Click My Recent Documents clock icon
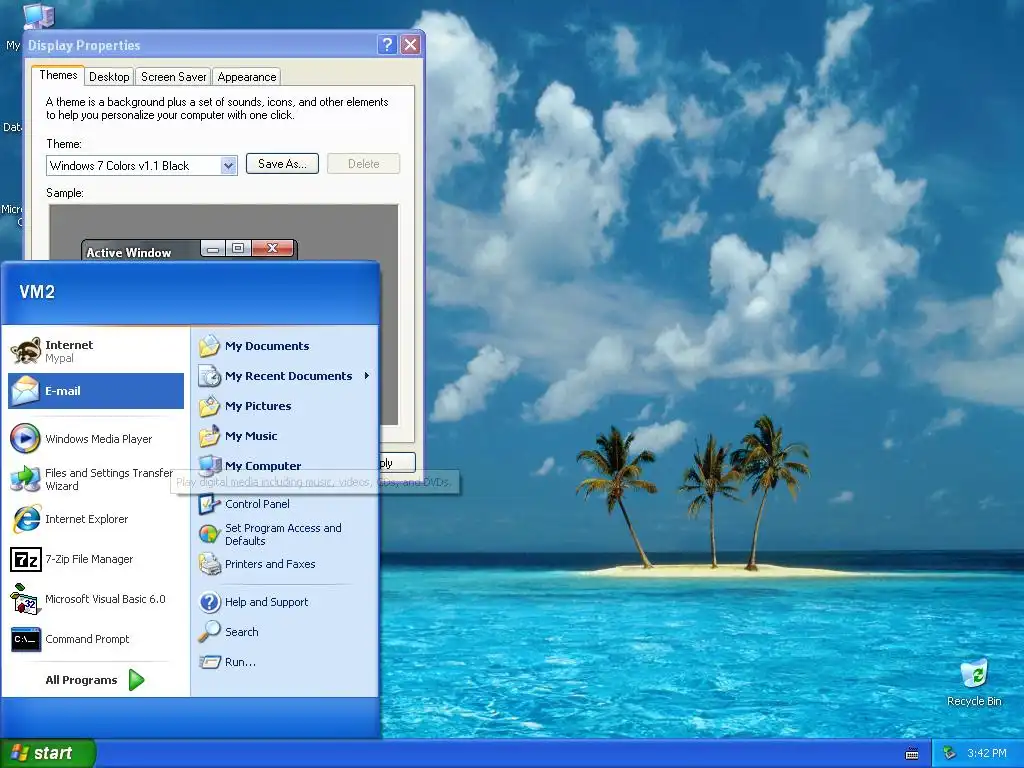 [x=209, y=376]
